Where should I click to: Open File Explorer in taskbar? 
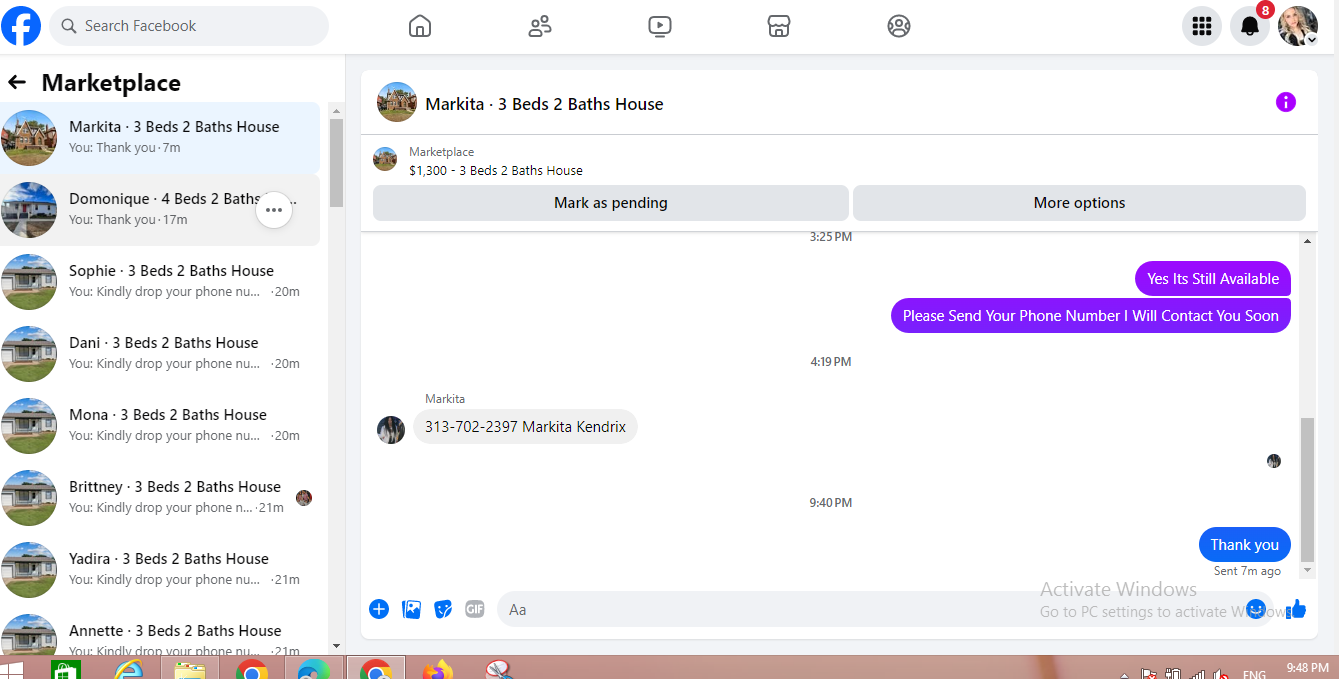[x=190, y=669]
